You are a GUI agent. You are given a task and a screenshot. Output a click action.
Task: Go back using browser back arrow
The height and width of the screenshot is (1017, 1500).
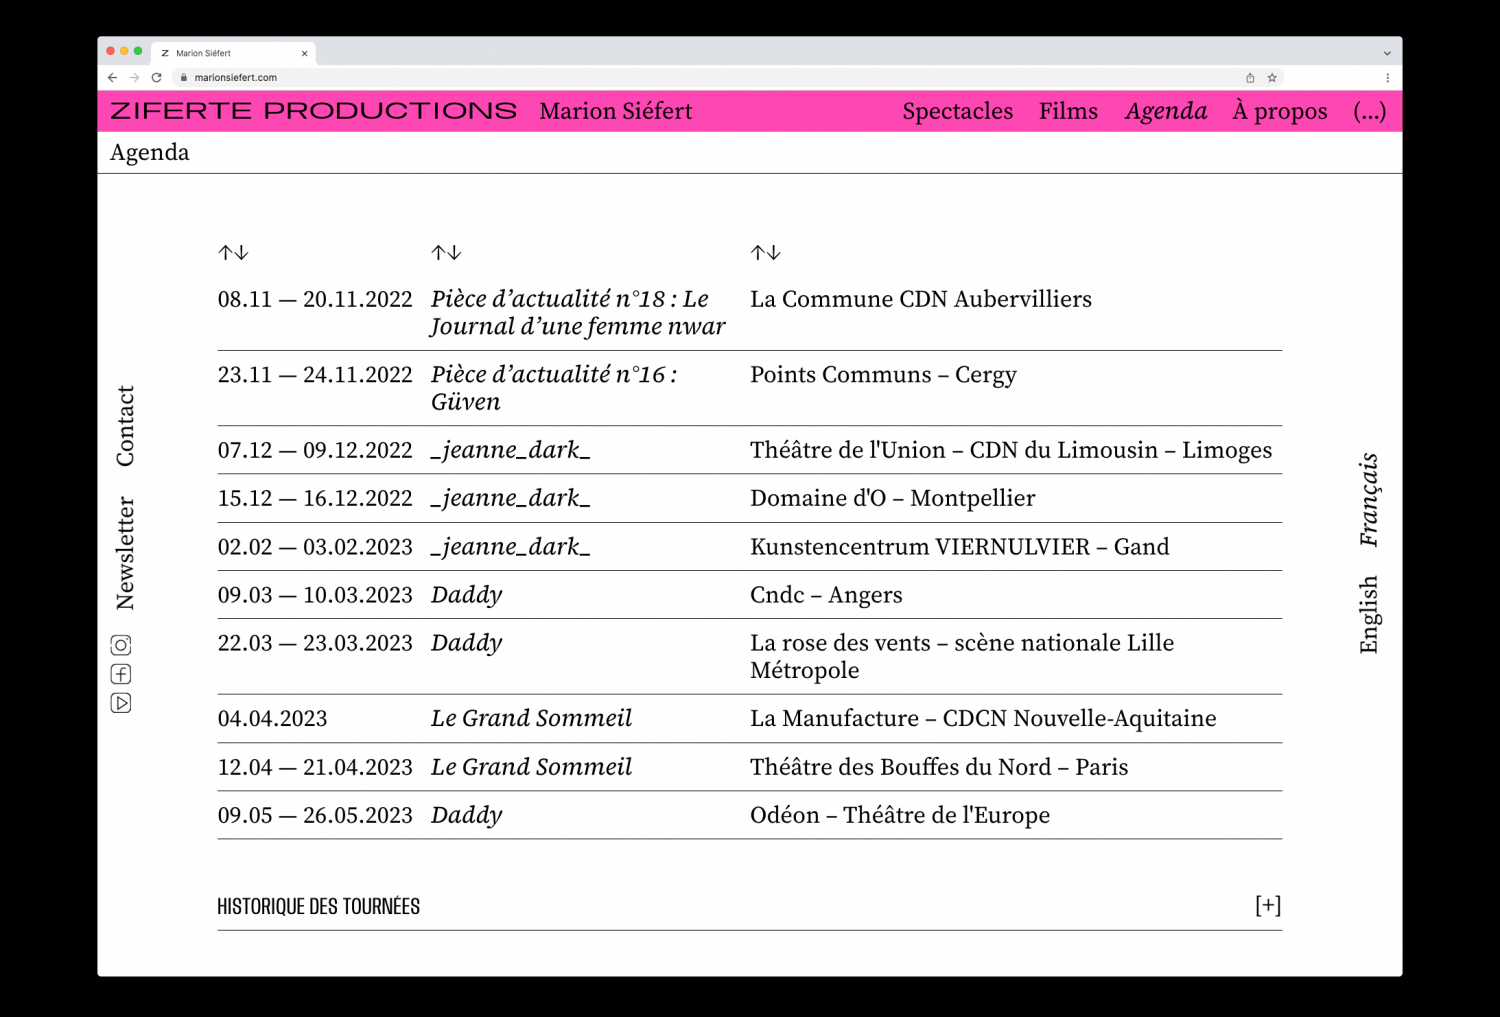[112, 78]
